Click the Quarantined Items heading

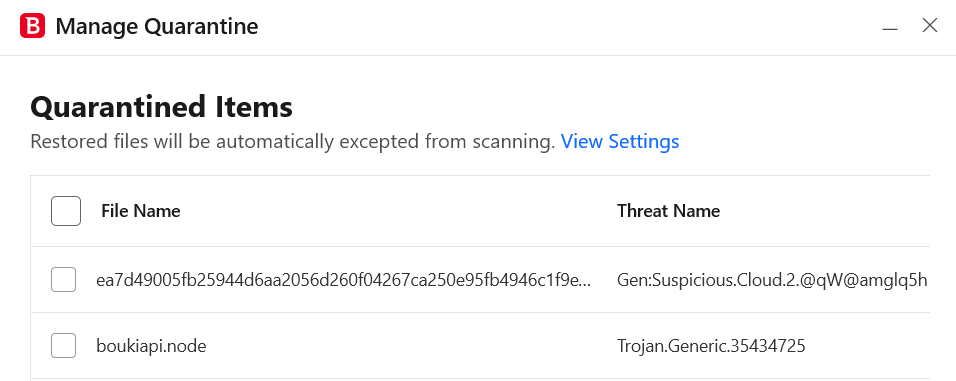pyautogui.click(x=162, y=107)
